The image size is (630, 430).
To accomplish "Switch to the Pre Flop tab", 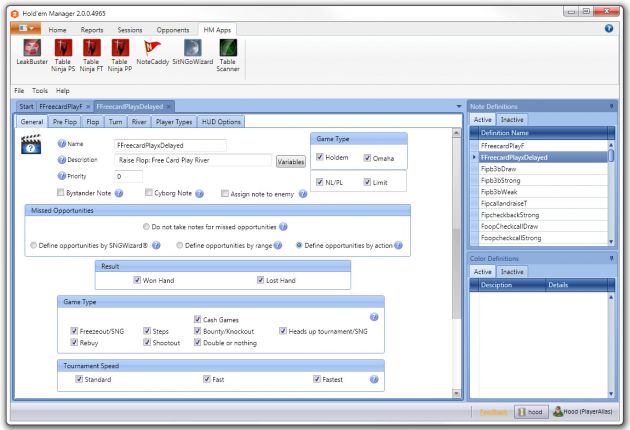I will pyautogui.click(x=65, y=122).
